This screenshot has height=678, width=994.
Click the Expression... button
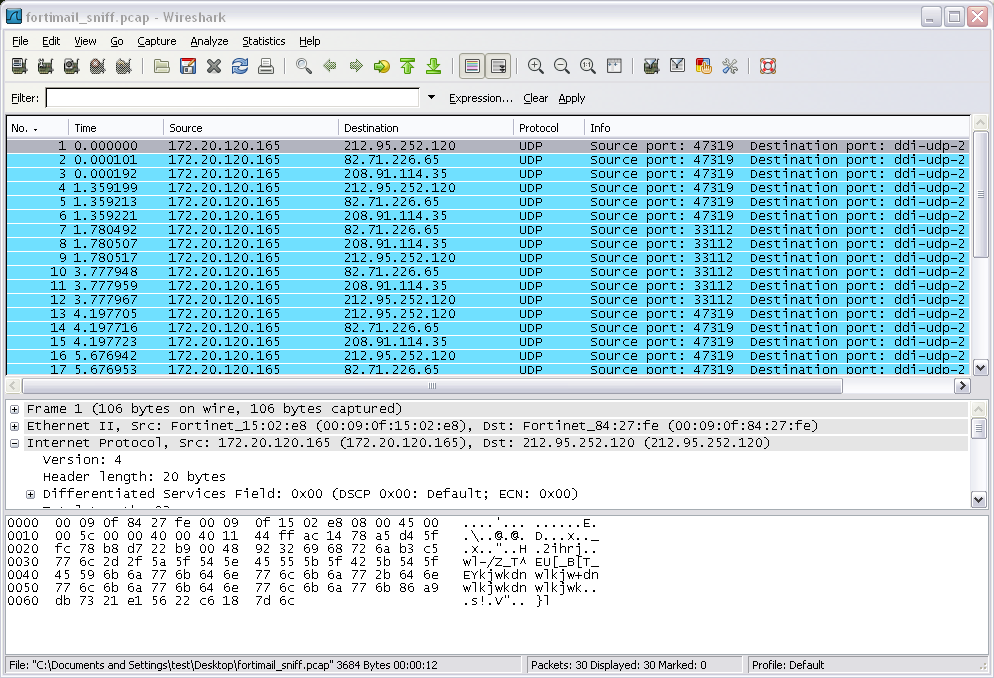480,98
